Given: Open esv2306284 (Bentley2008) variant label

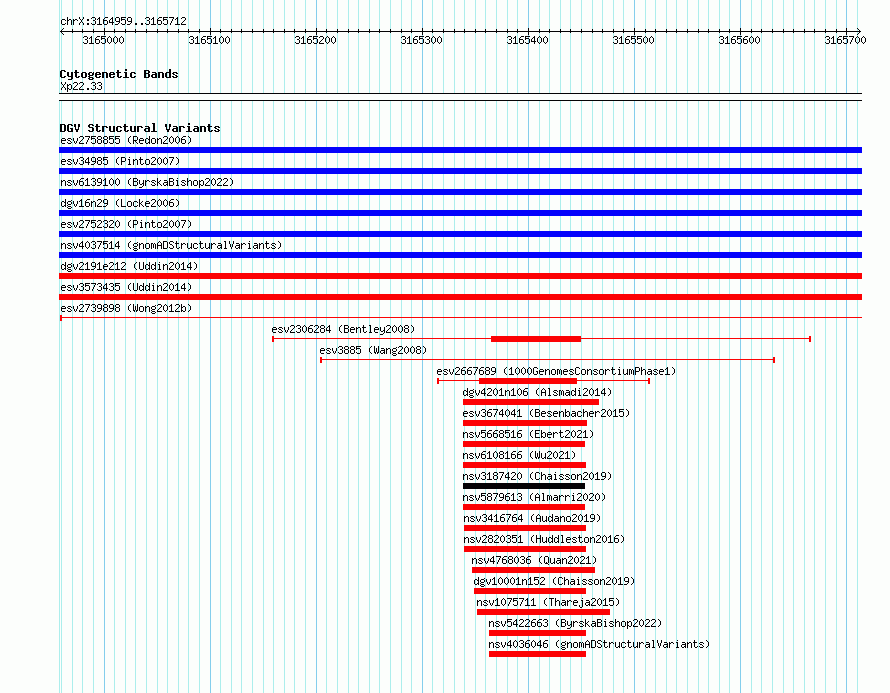Looking at the screenshot, I should tap(343, 329).
